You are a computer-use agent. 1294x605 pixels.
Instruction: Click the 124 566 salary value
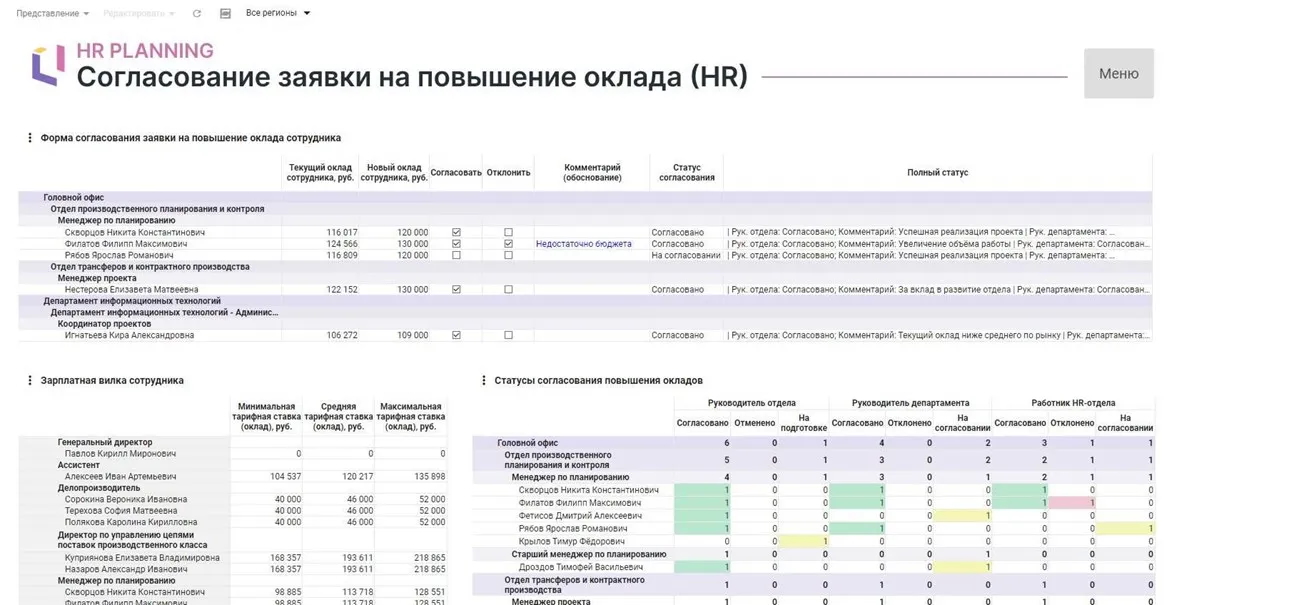(341, 244)
